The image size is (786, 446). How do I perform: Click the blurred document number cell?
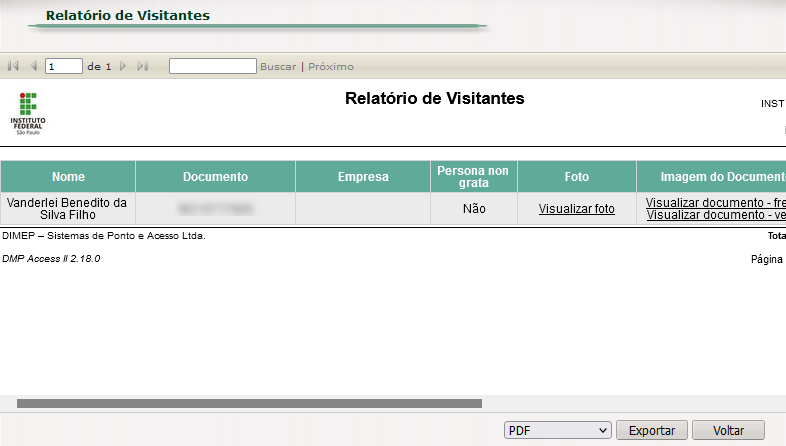coord(215,208)
